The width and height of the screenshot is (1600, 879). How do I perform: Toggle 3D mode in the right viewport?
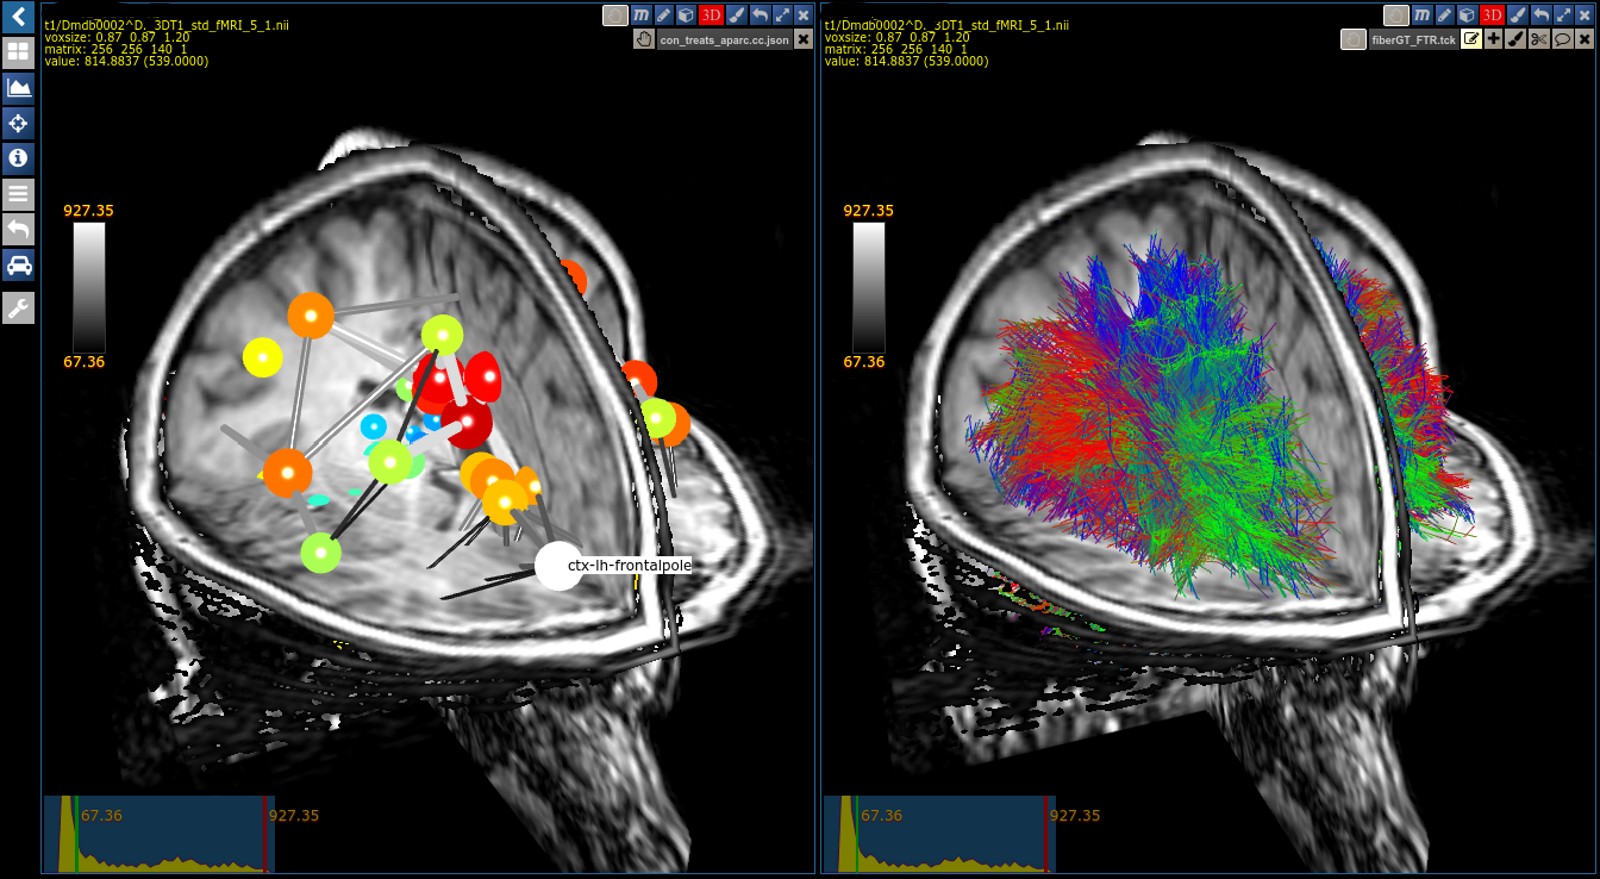click(1492, 15)
